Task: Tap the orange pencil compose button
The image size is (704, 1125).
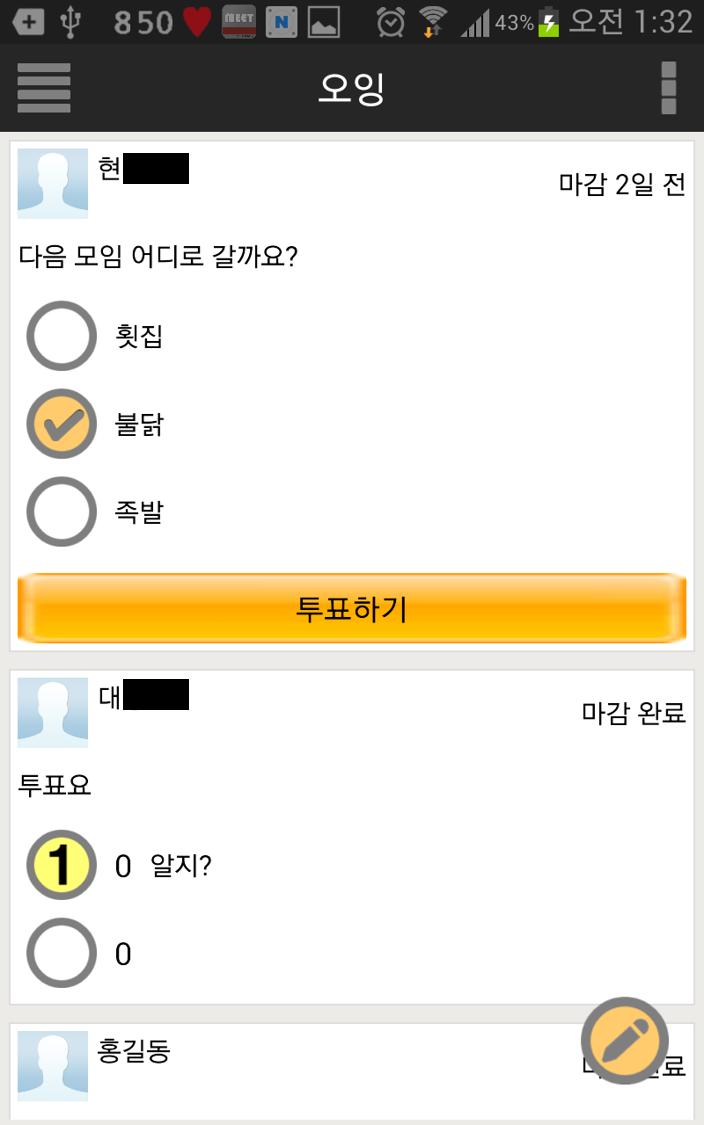Action: [x=624, y=1040]
